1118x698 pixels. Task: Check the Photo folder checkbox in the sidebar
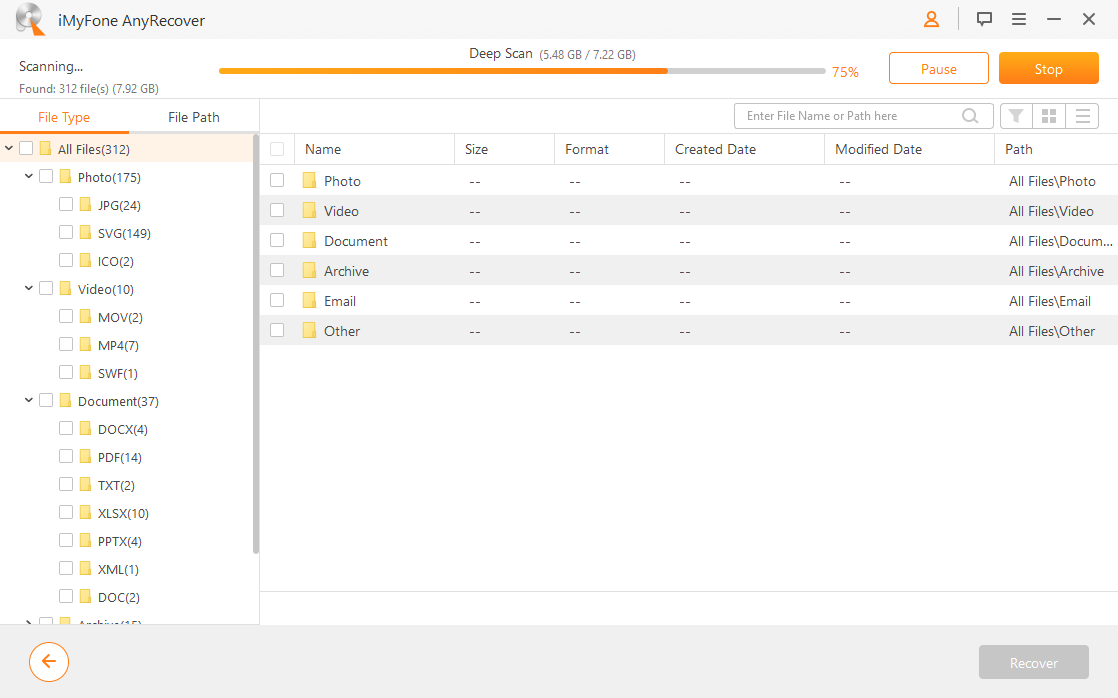point(46,176)
